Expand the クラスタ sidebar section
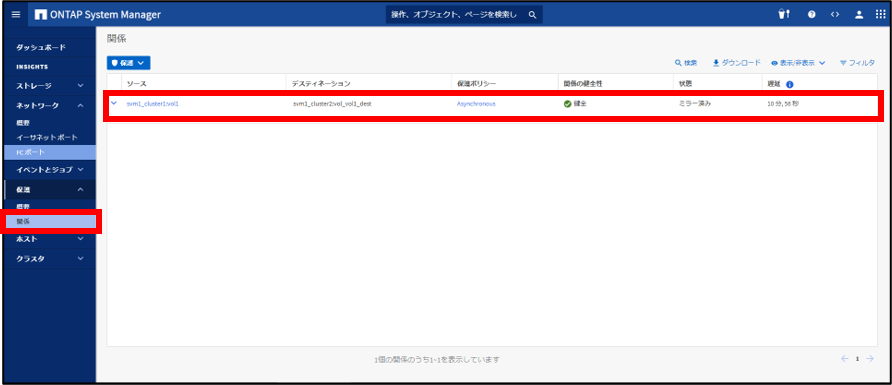Image resolution: width=892 pixels, height=385 pixels. (x=49, y=259)
